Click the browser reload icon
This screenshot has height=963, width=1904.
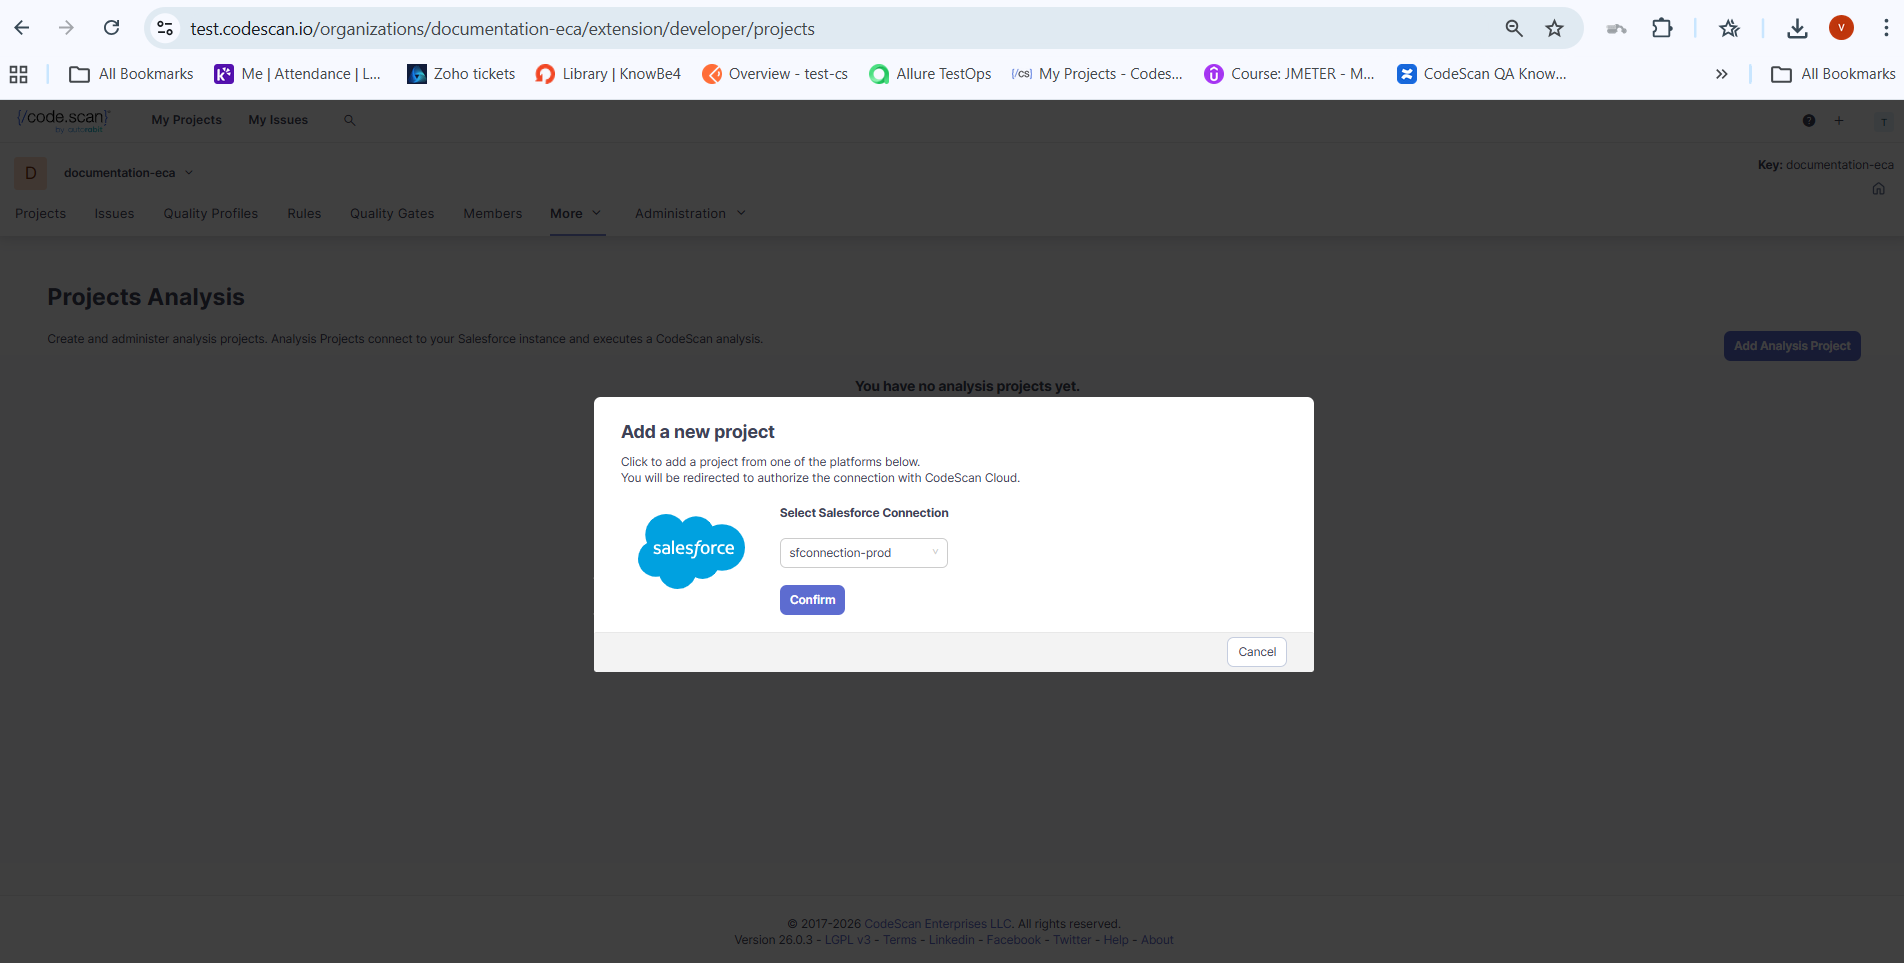pos(112,28)
